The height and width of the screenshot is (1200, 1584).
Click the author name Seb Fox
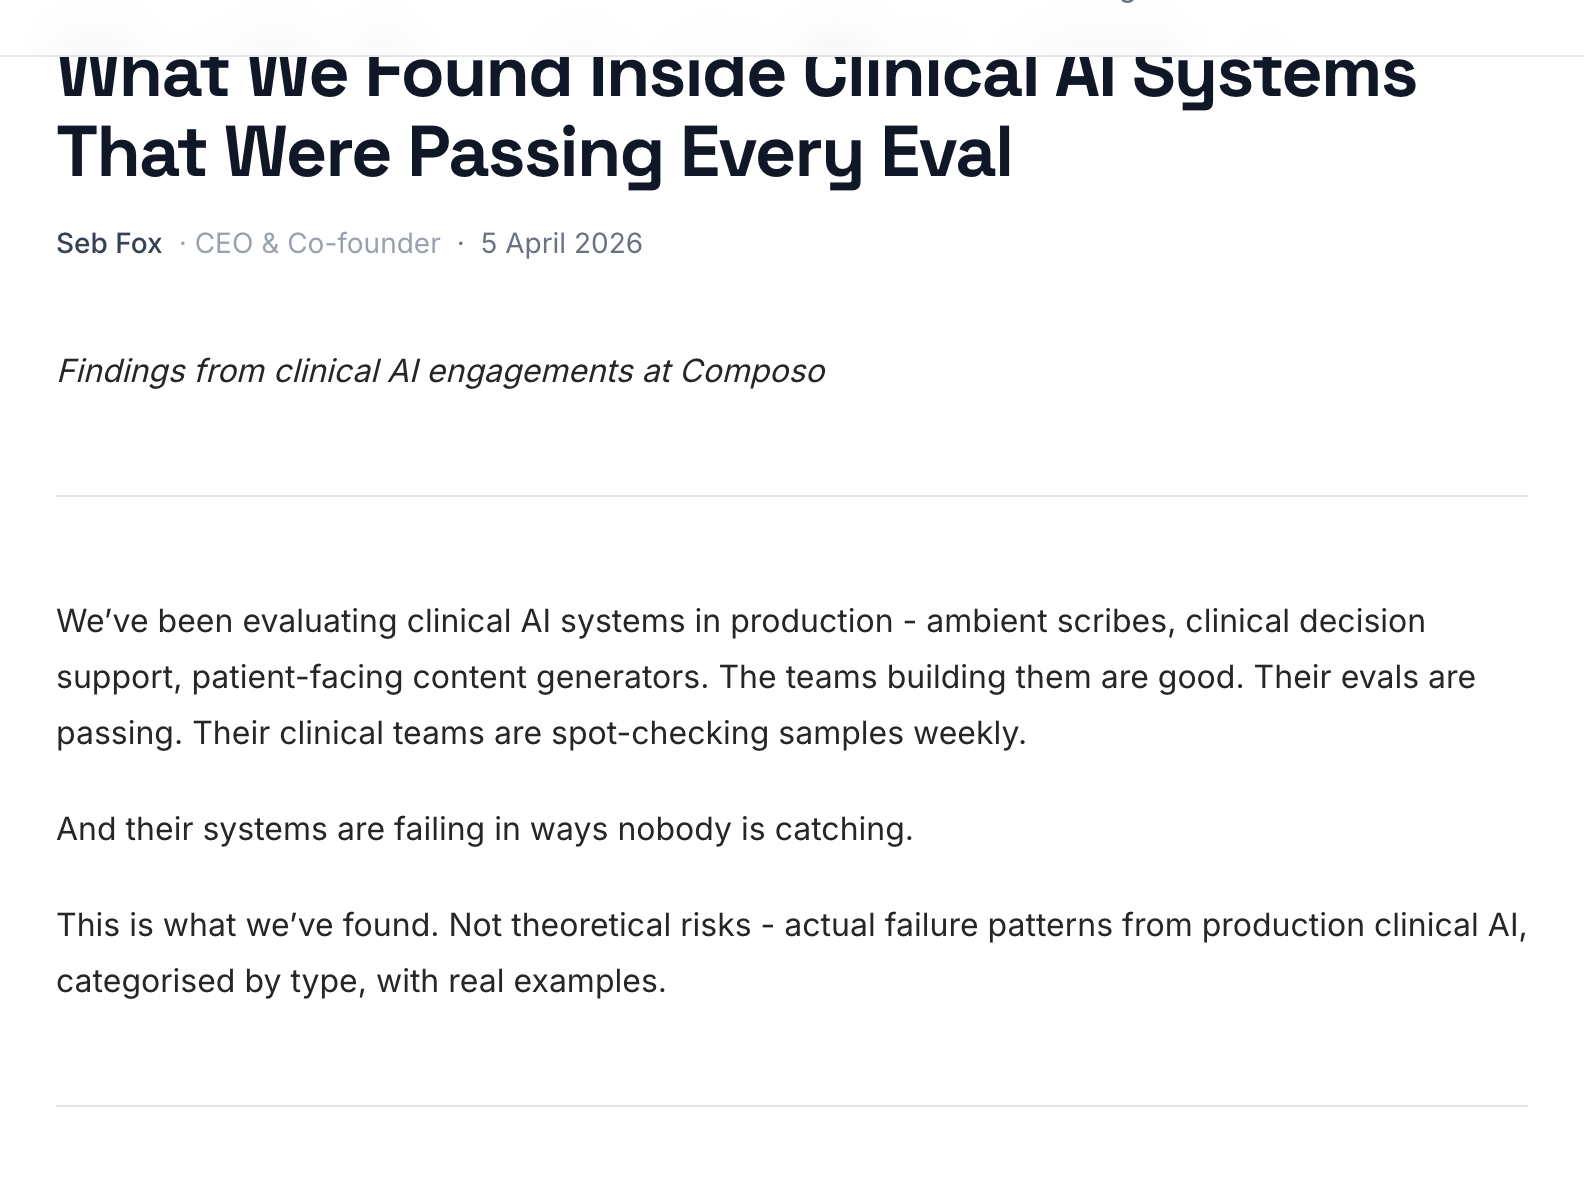coord(109,244)
